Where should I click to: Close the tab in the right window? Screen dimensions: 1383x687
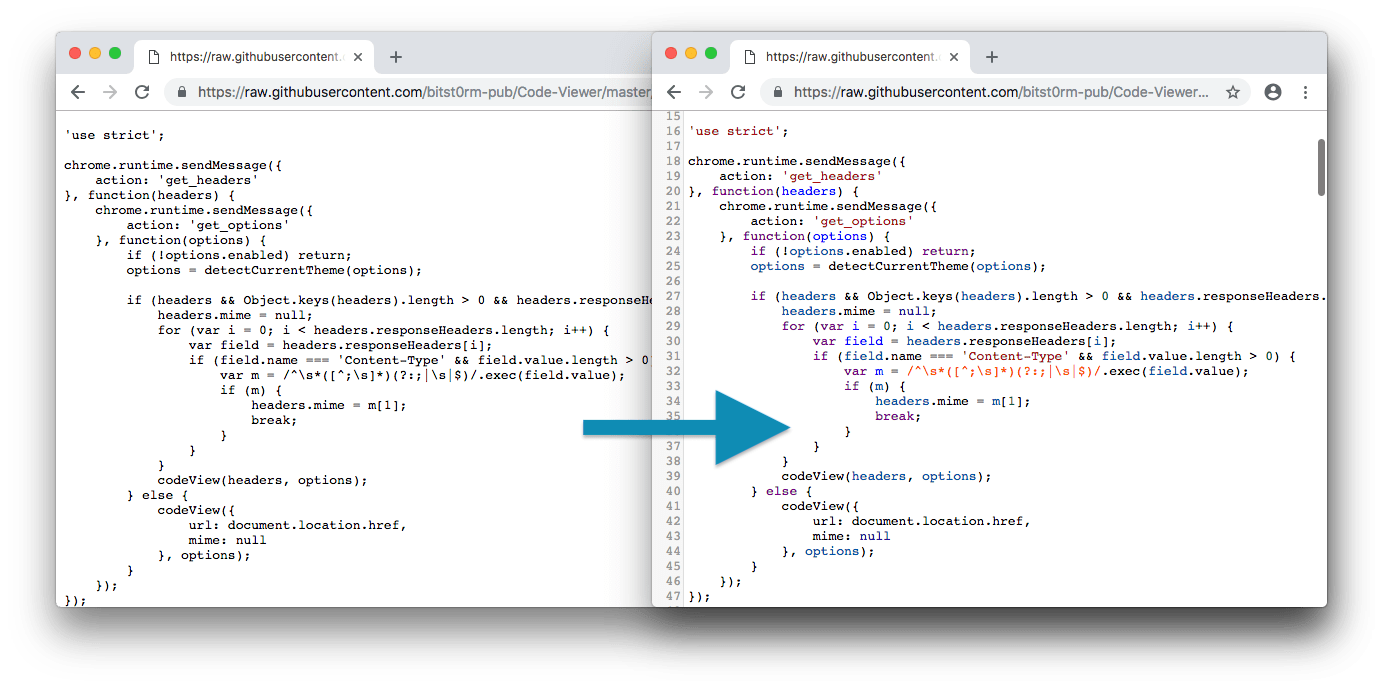(953, 57)
